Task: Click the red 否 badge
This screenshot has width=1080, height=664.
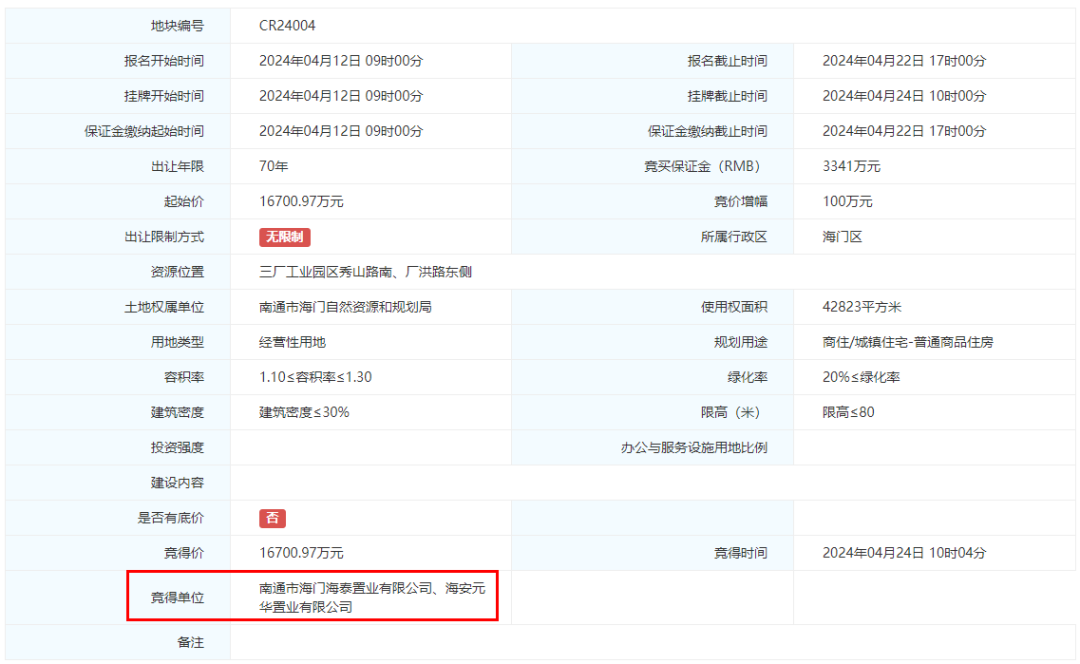Action: pyautogui.click(x=272, y=518)
